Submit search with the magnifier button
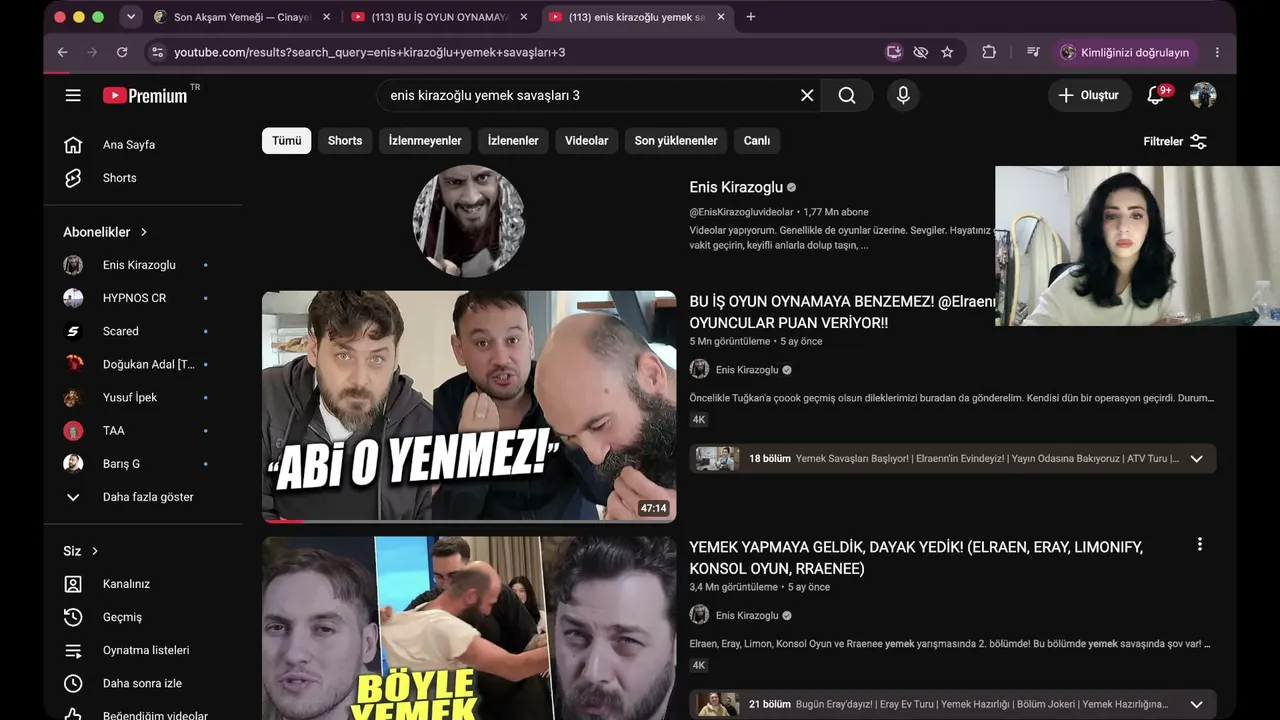This screenshot has width=1280, height=720. click(x=847, y=95)
